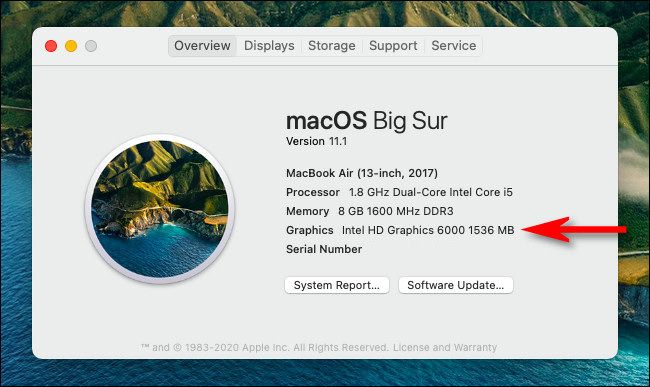Click the greyed-out zoom window button
Screen dimensions: 650x387
pyautogui.click(x=91, y=46)
